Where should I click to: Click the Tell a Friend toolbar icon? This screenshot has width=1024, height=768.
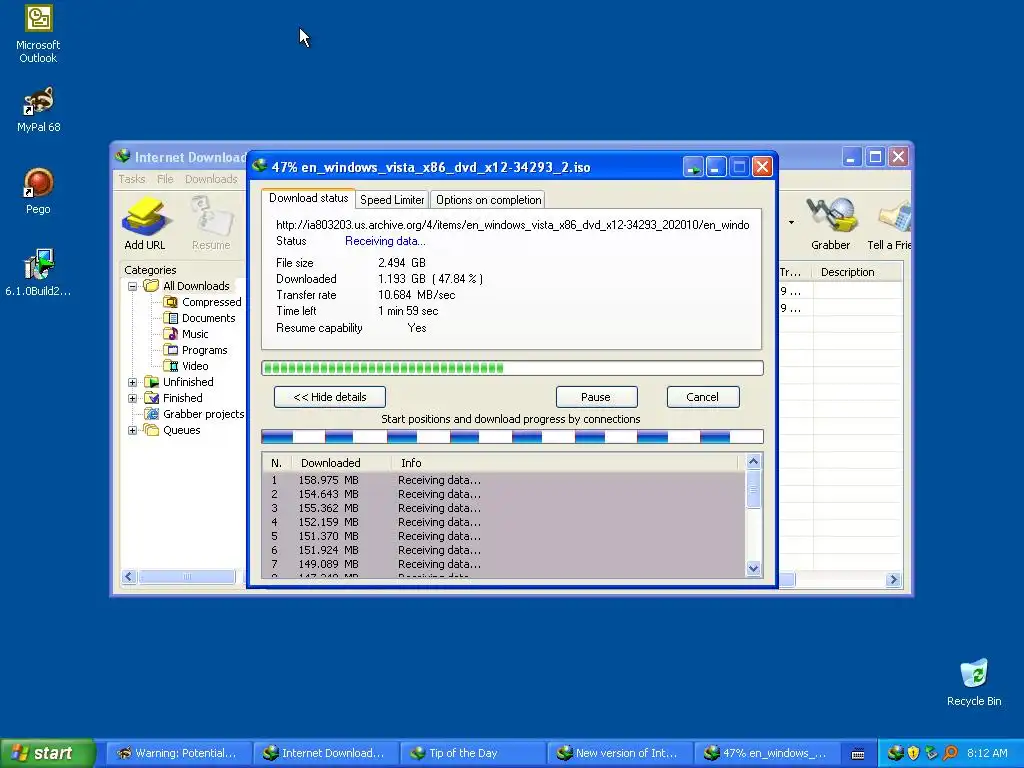click(x=889, y=224)
